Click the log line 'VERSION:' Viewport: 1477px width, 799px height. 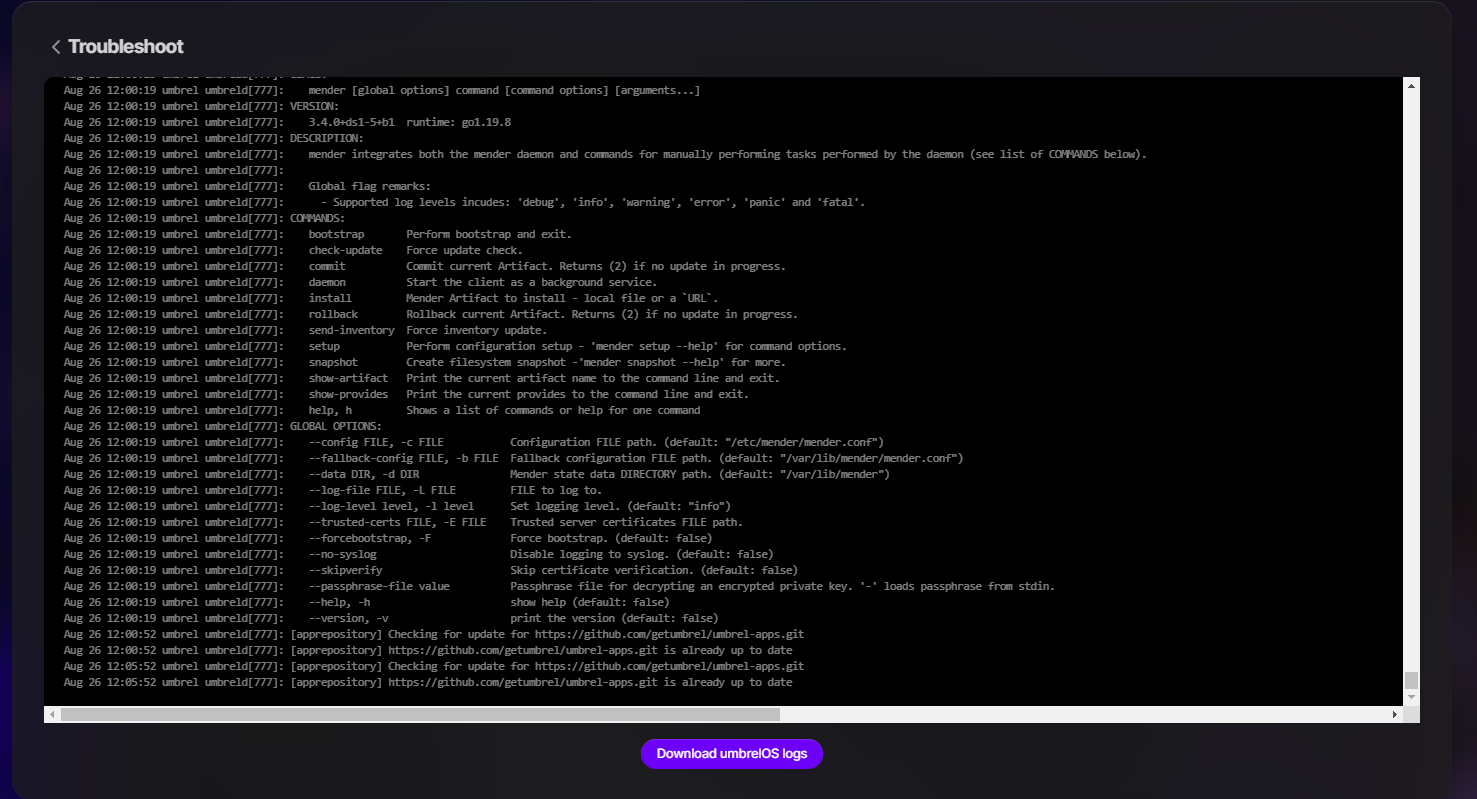click(201, 106)
